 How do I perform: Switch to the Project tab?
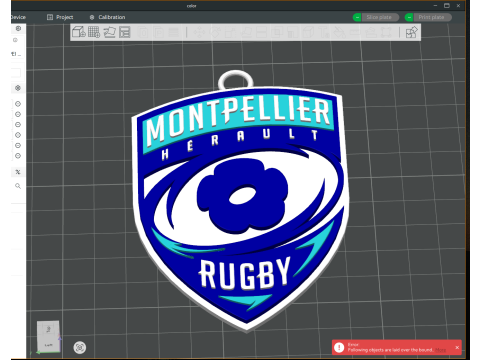click(x=60, y=17)
